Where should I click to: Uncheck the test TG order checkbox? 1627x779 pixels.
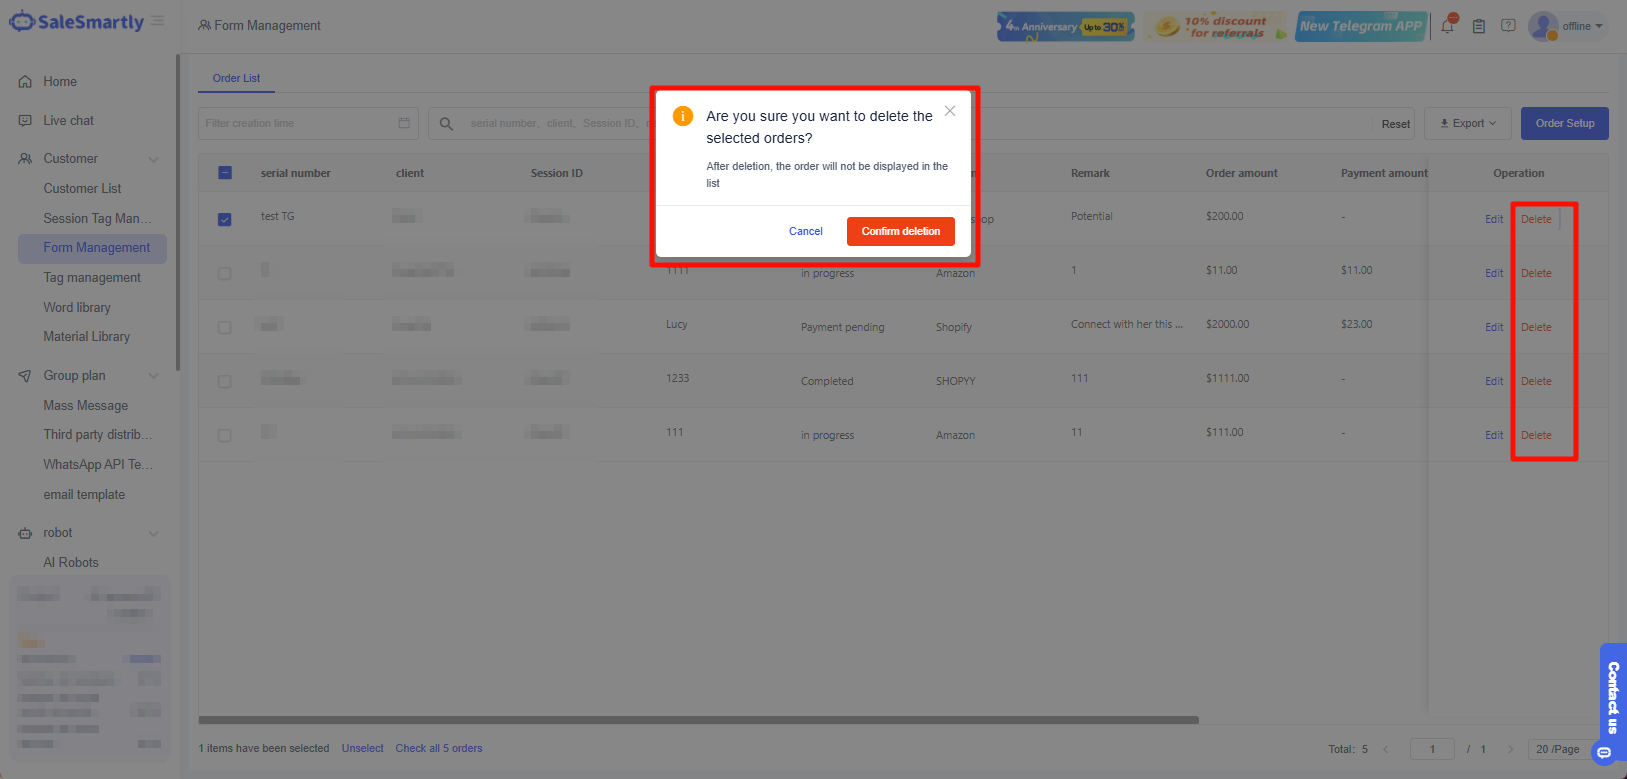(225, 219)
